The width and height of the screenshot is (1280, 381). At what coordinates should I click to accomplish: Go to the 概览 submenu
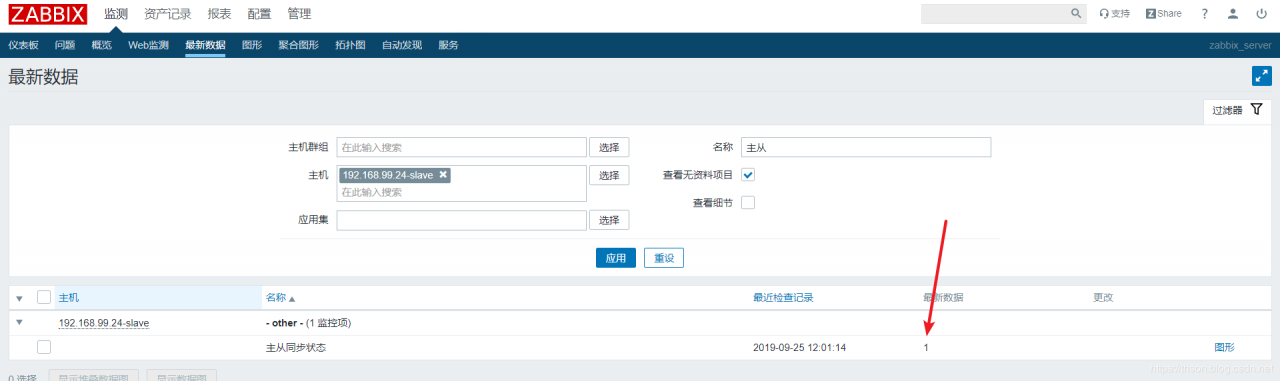(101, 45)
